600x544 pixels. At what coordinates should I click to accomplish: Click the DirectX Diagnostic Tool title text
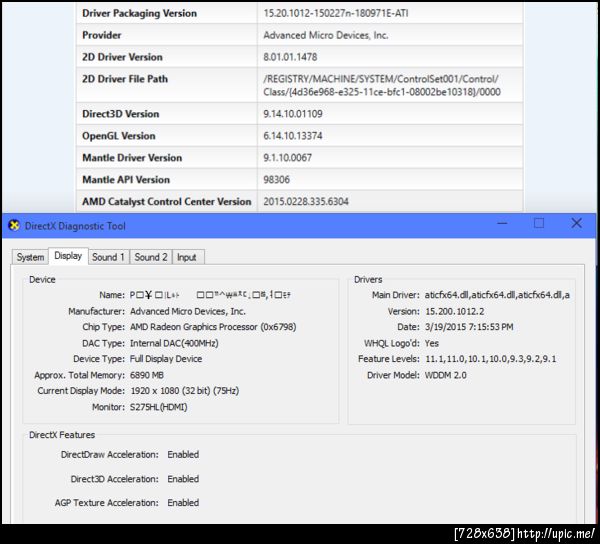[x=75, y=226]
